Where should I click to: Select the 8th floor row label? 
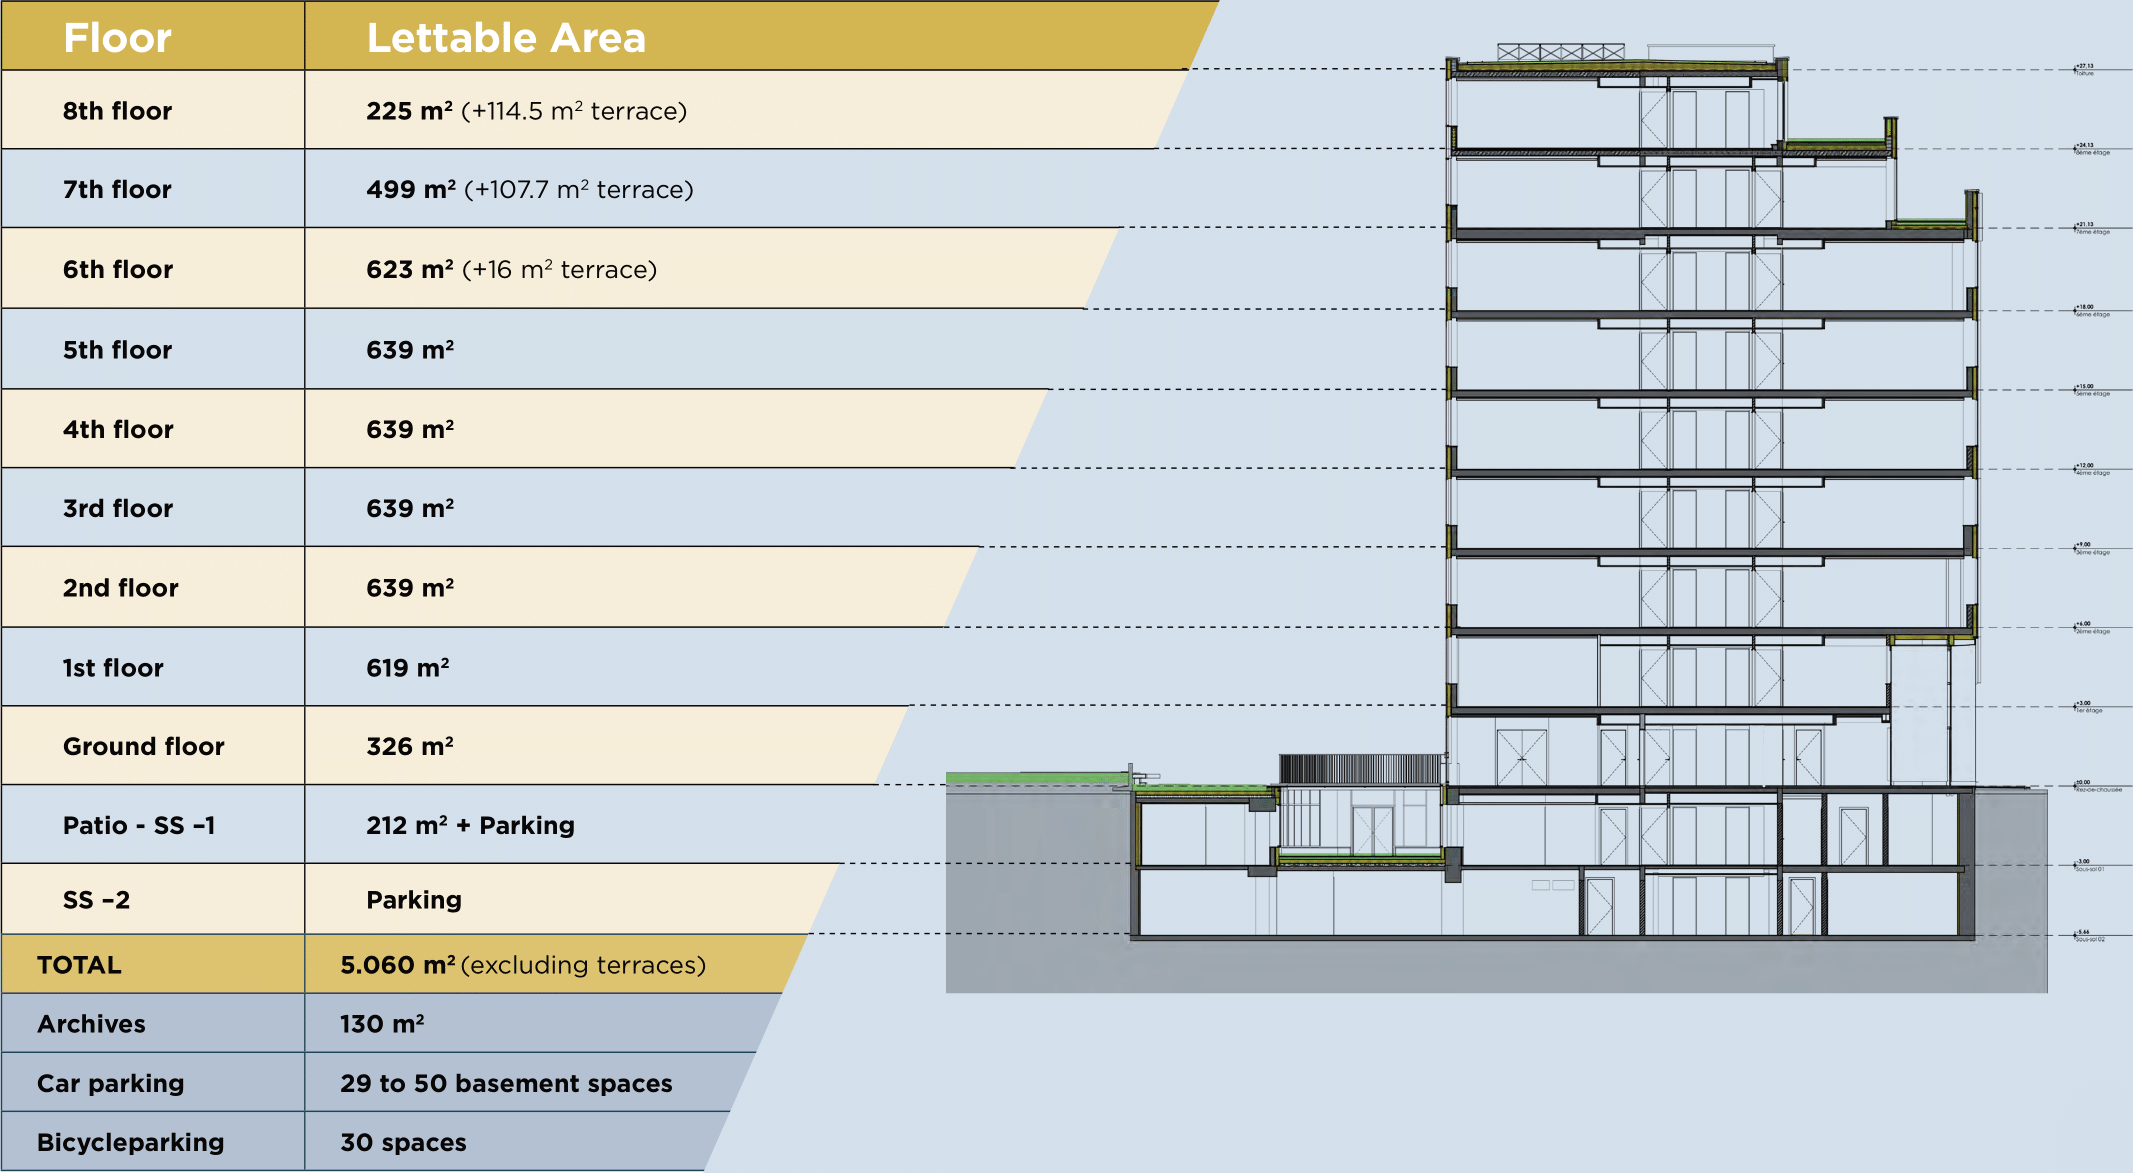pyautogui.click(x=117, y=111)
